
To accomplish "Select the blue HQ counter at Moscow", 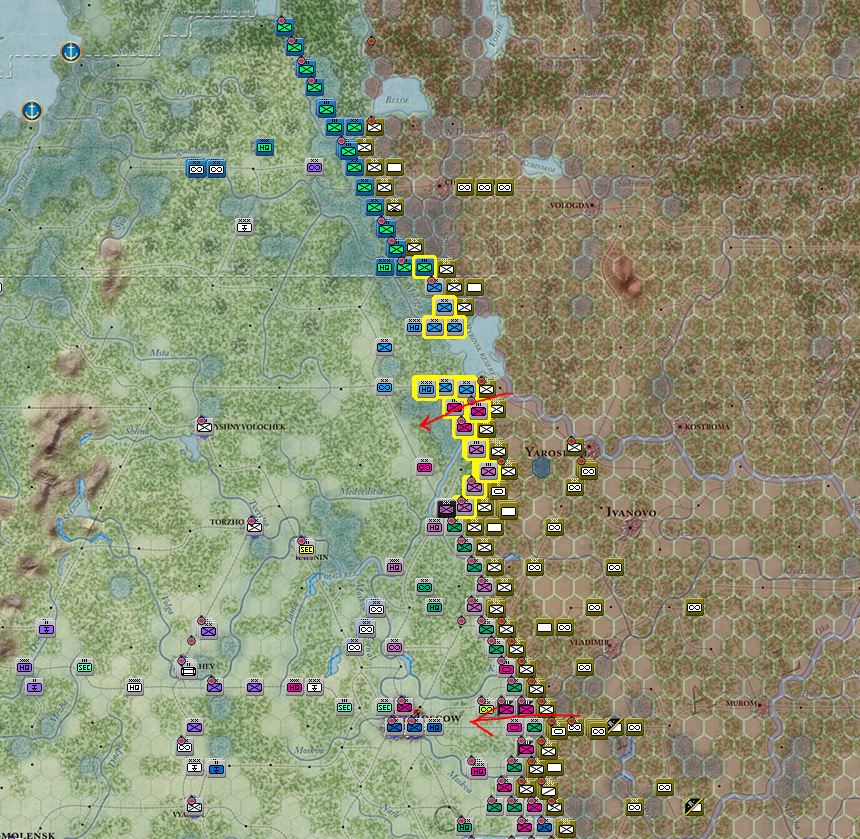I will tap(434, 727).
